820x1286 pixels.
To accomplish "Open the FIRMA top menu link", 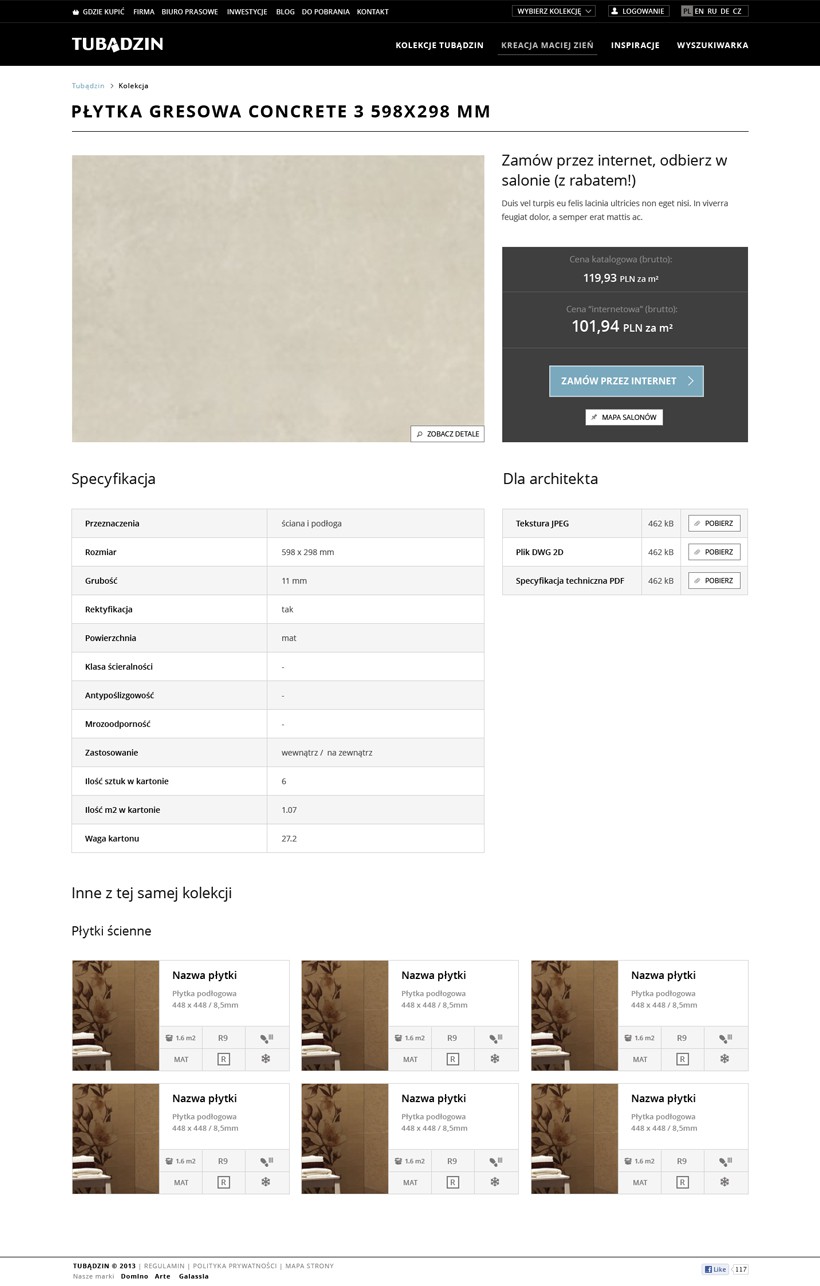I will 144,11.
